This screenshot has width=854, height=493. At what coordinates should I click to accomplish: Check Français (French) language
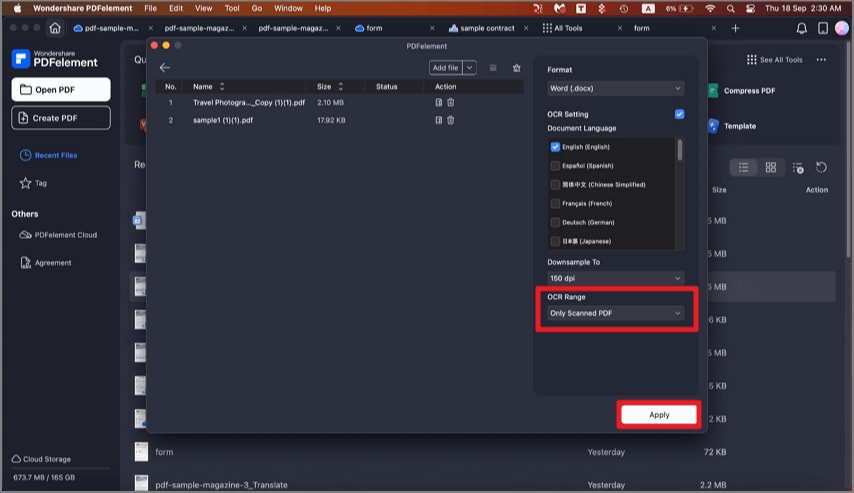point(555,203)
